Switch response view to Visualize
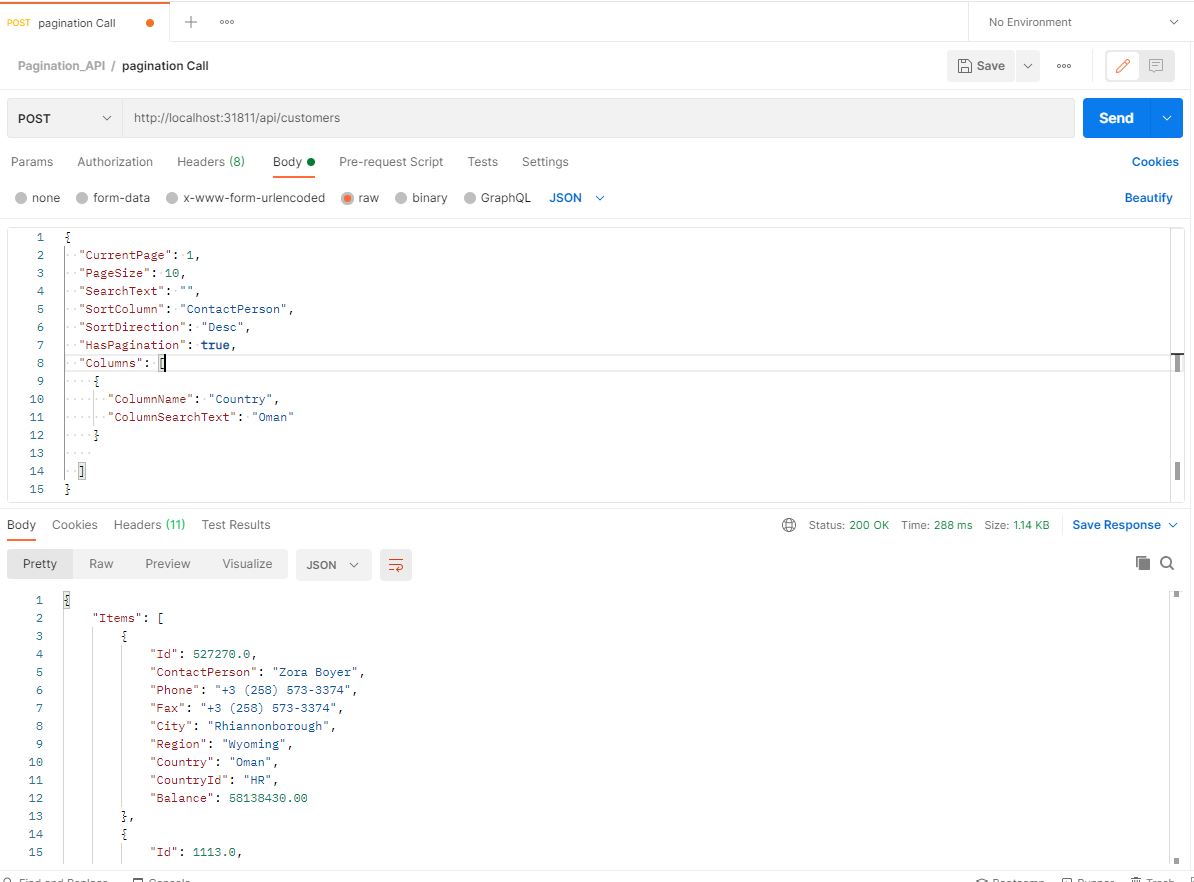Image resolution: width=1194 pixels, height=882 pixels. [247, 564]
